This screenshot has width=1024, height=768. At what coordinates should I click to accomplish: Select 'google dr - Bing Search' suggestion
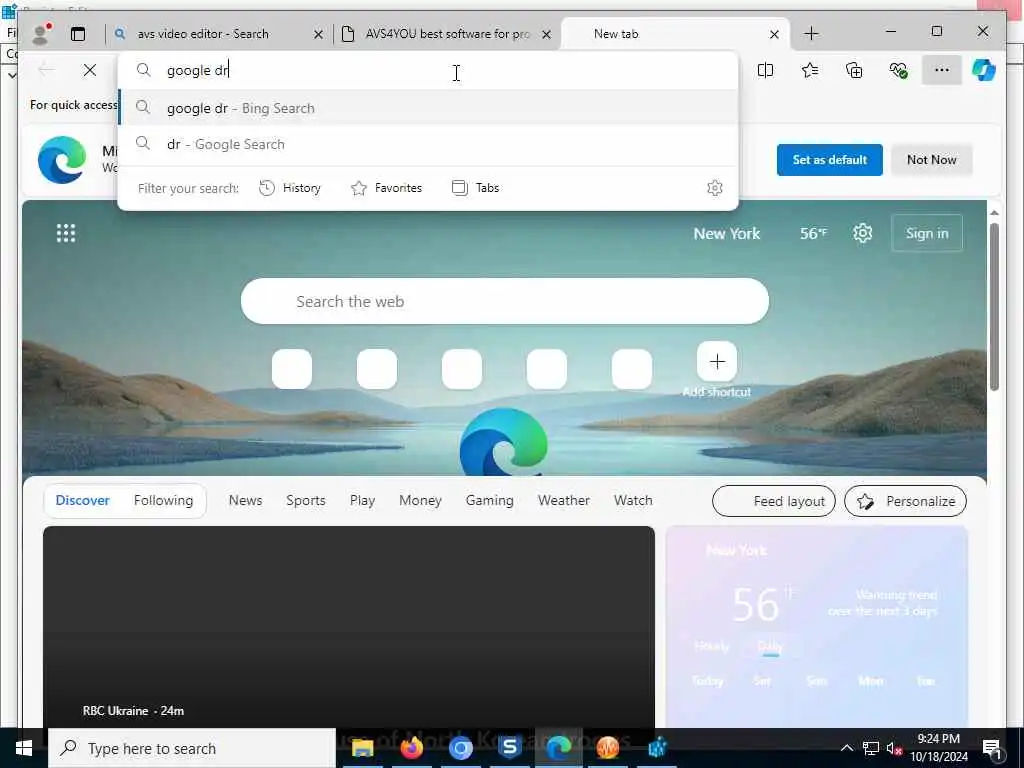click(428, 108)
